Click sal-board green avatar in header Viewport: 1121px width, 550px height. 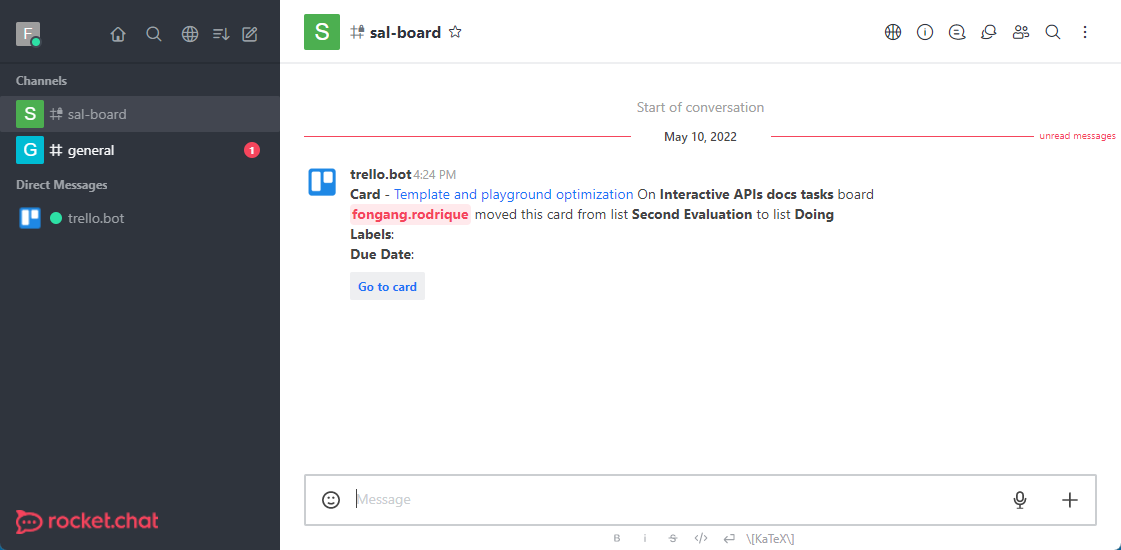pyautogui.click(x=322, y=32)
